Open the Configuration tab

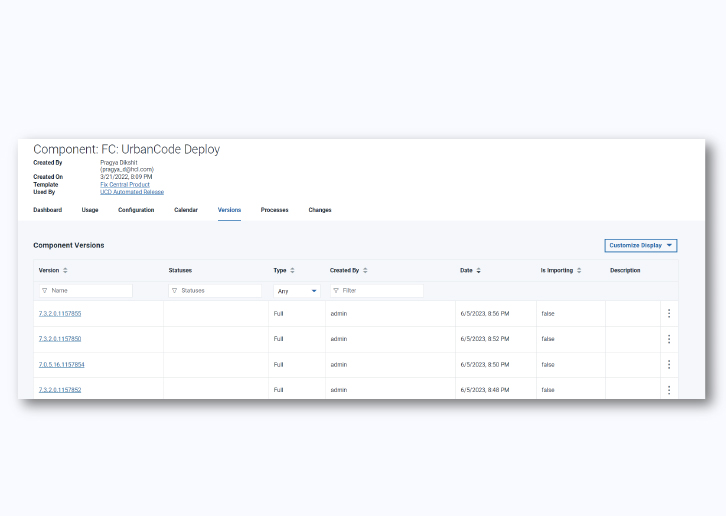pyautogui.click(x=136, y=210)
